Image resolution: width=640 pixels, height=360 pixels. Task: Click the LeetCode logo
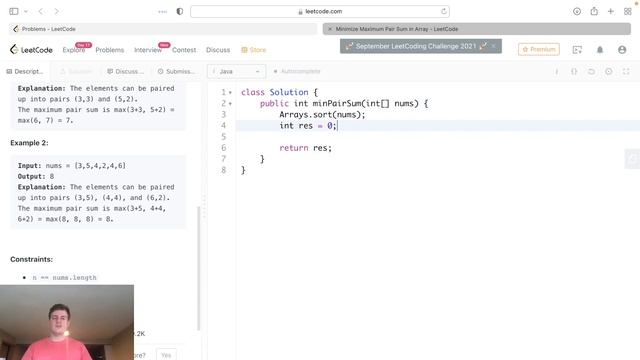(31, 50)
